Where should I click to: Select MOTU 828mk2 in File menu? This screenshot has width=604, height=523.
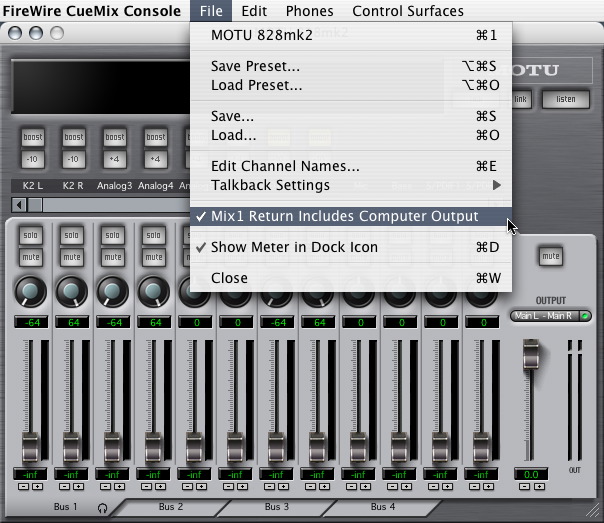pyautogui.click(x=351, y=35)
